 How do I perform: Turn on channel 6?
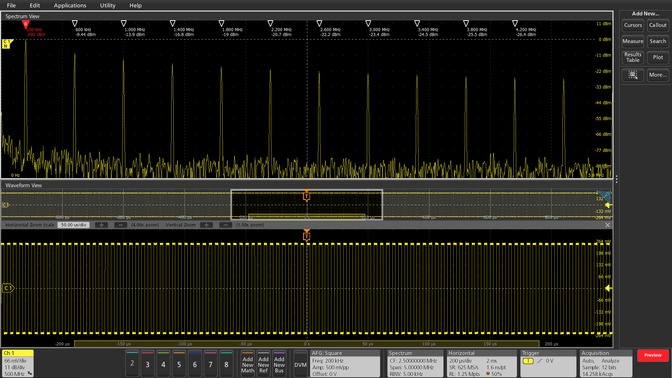tap(195, 364)
